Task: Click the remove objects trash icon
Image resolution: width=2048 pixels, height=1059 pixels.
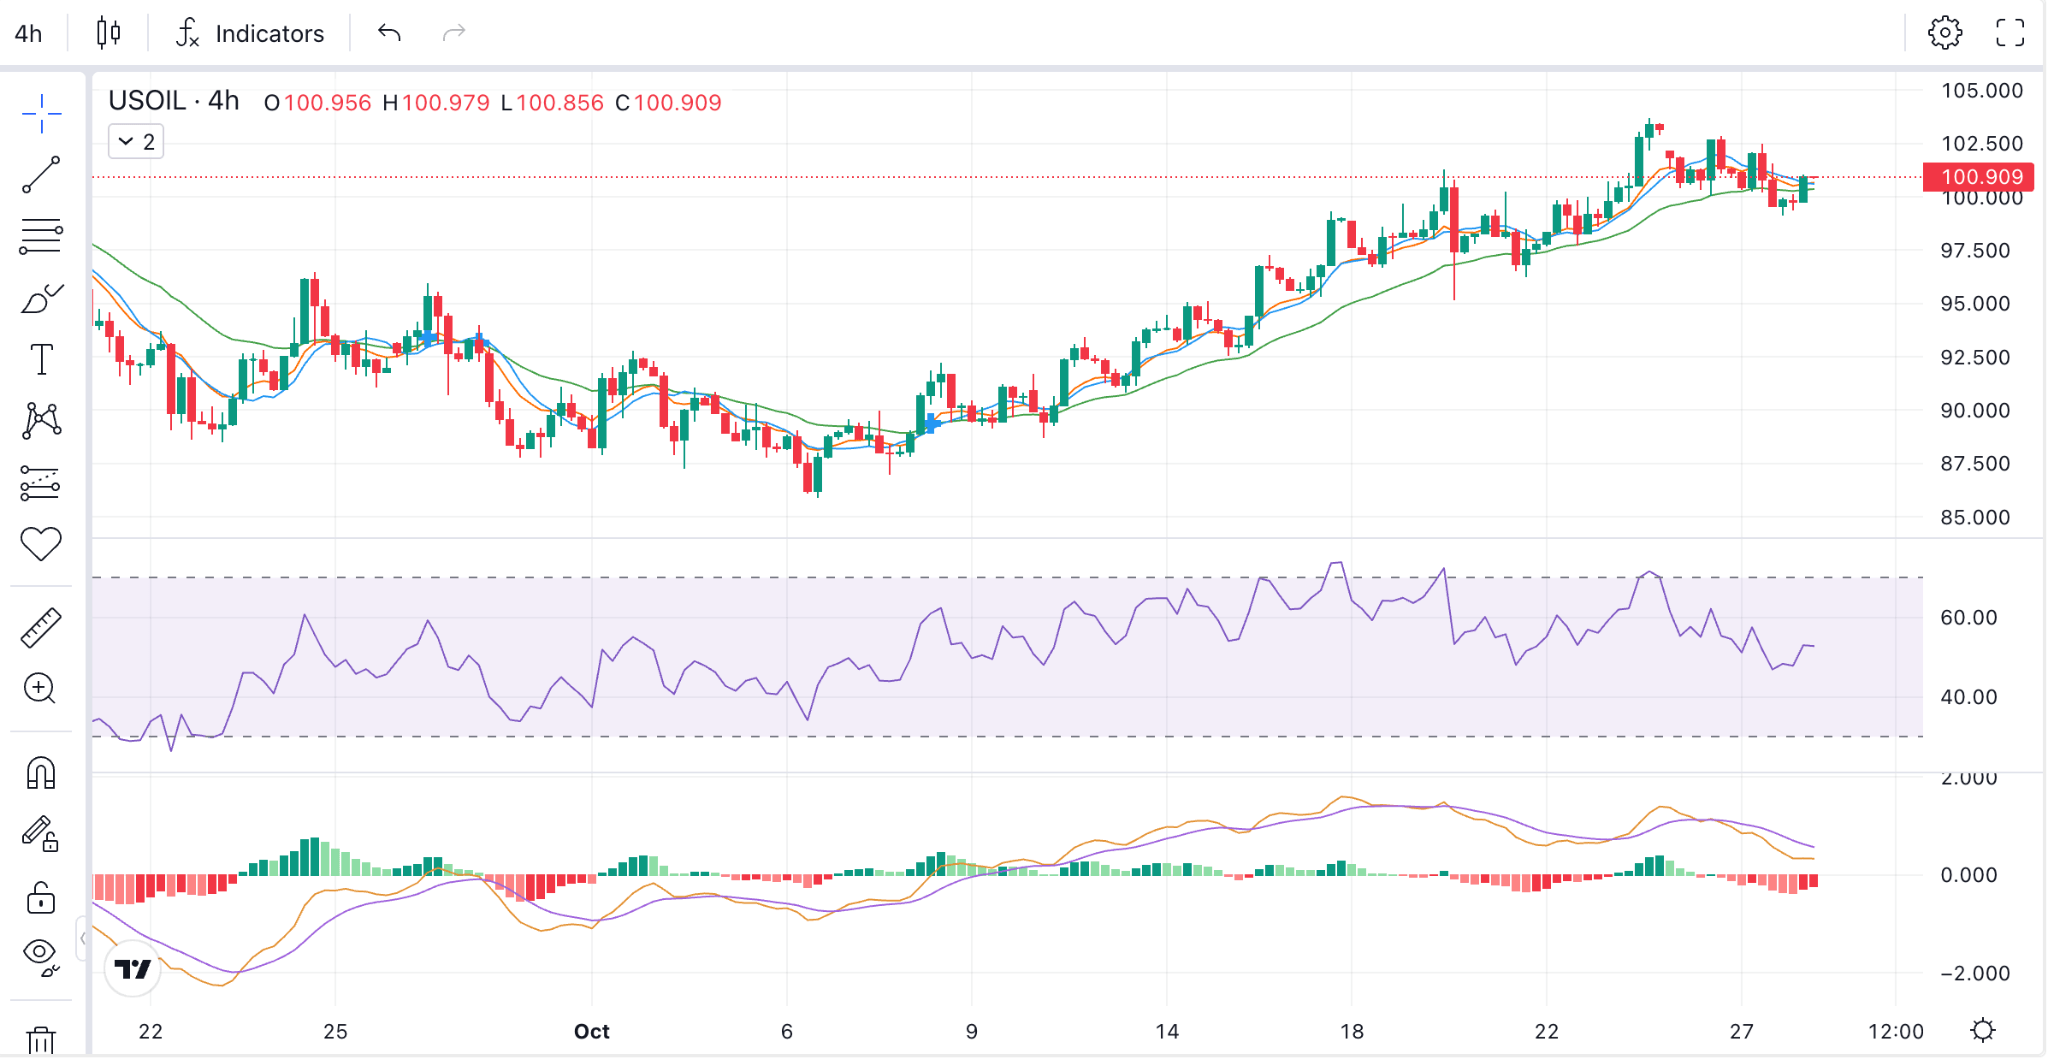Action: click(x=41, y=1041)
